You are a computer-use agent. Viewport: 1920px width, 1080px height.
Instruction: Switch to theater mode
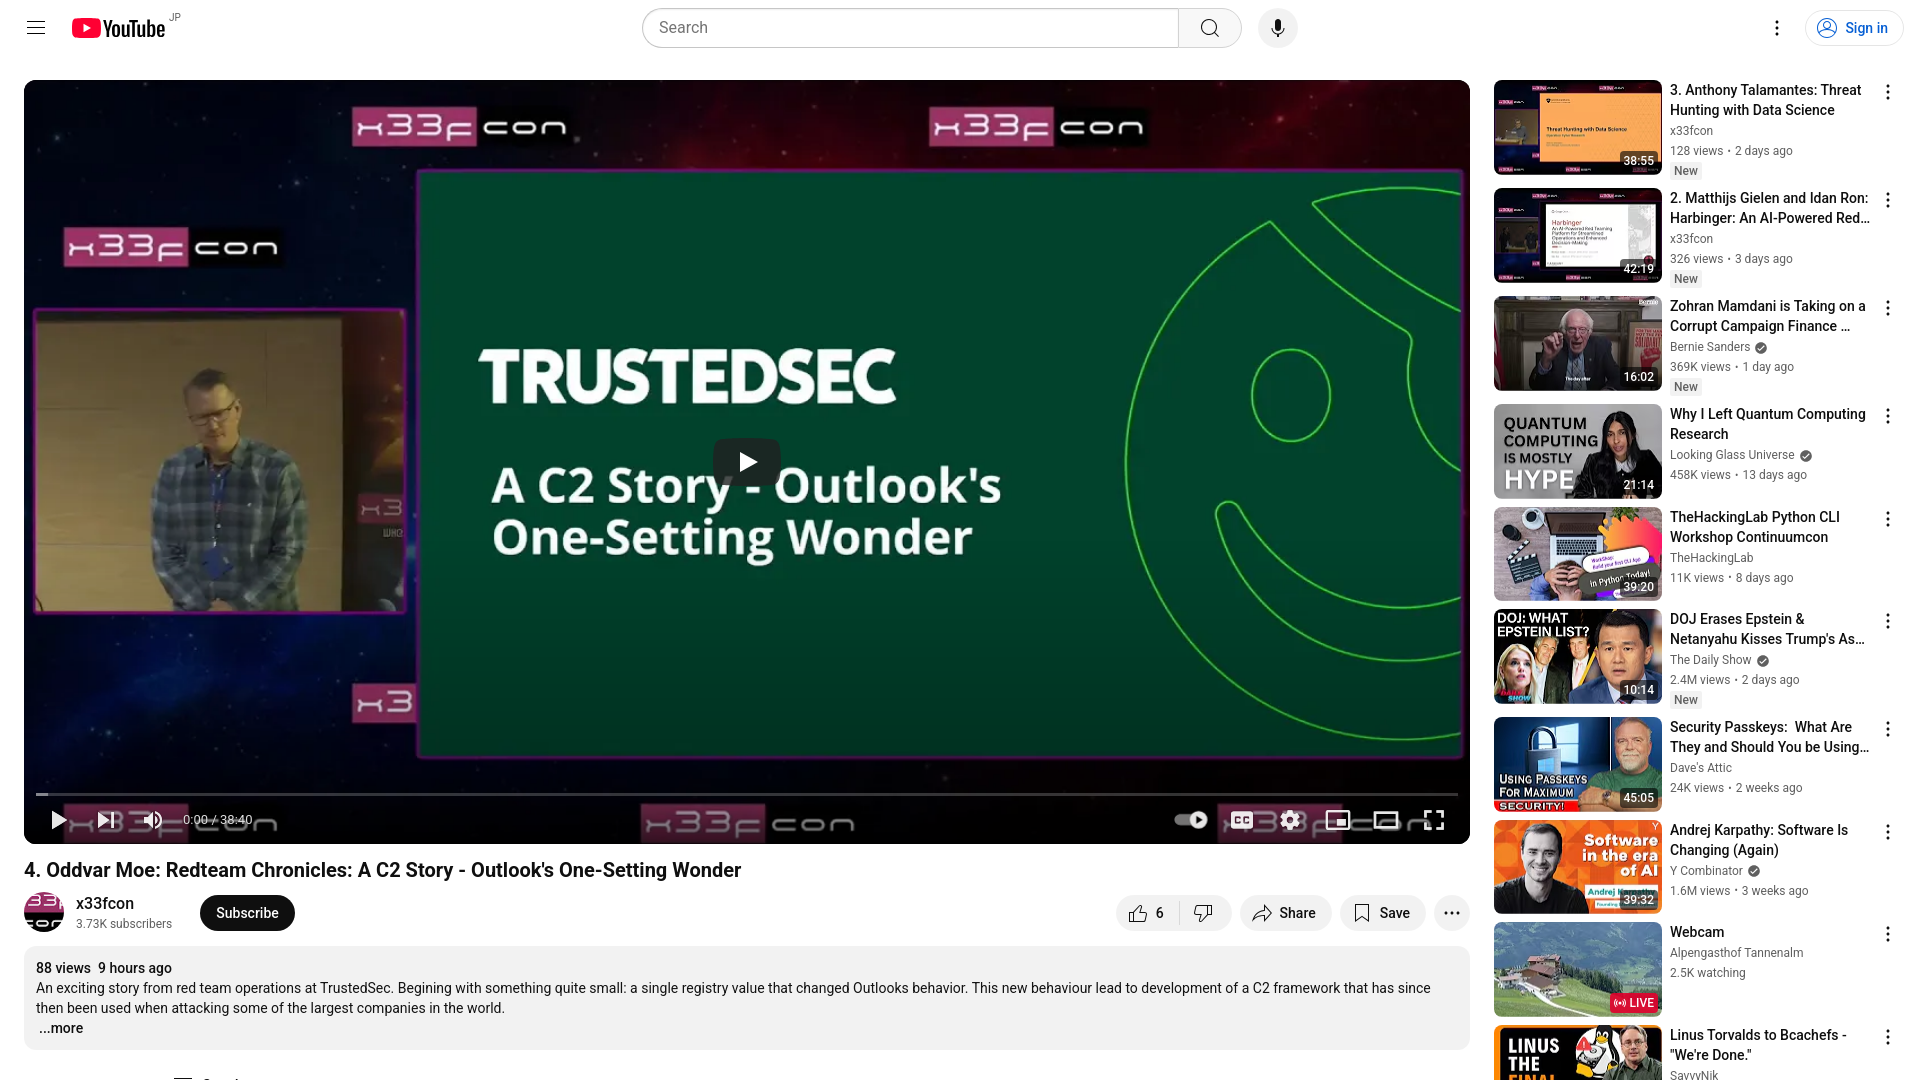[1386, 820]
